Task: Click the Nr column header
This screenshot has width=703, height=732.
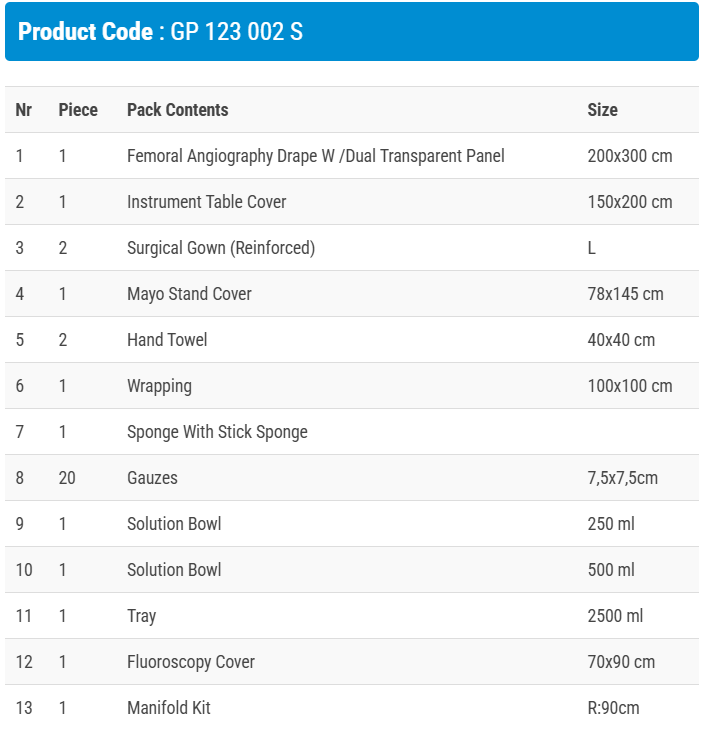Action: coord(24,110)
